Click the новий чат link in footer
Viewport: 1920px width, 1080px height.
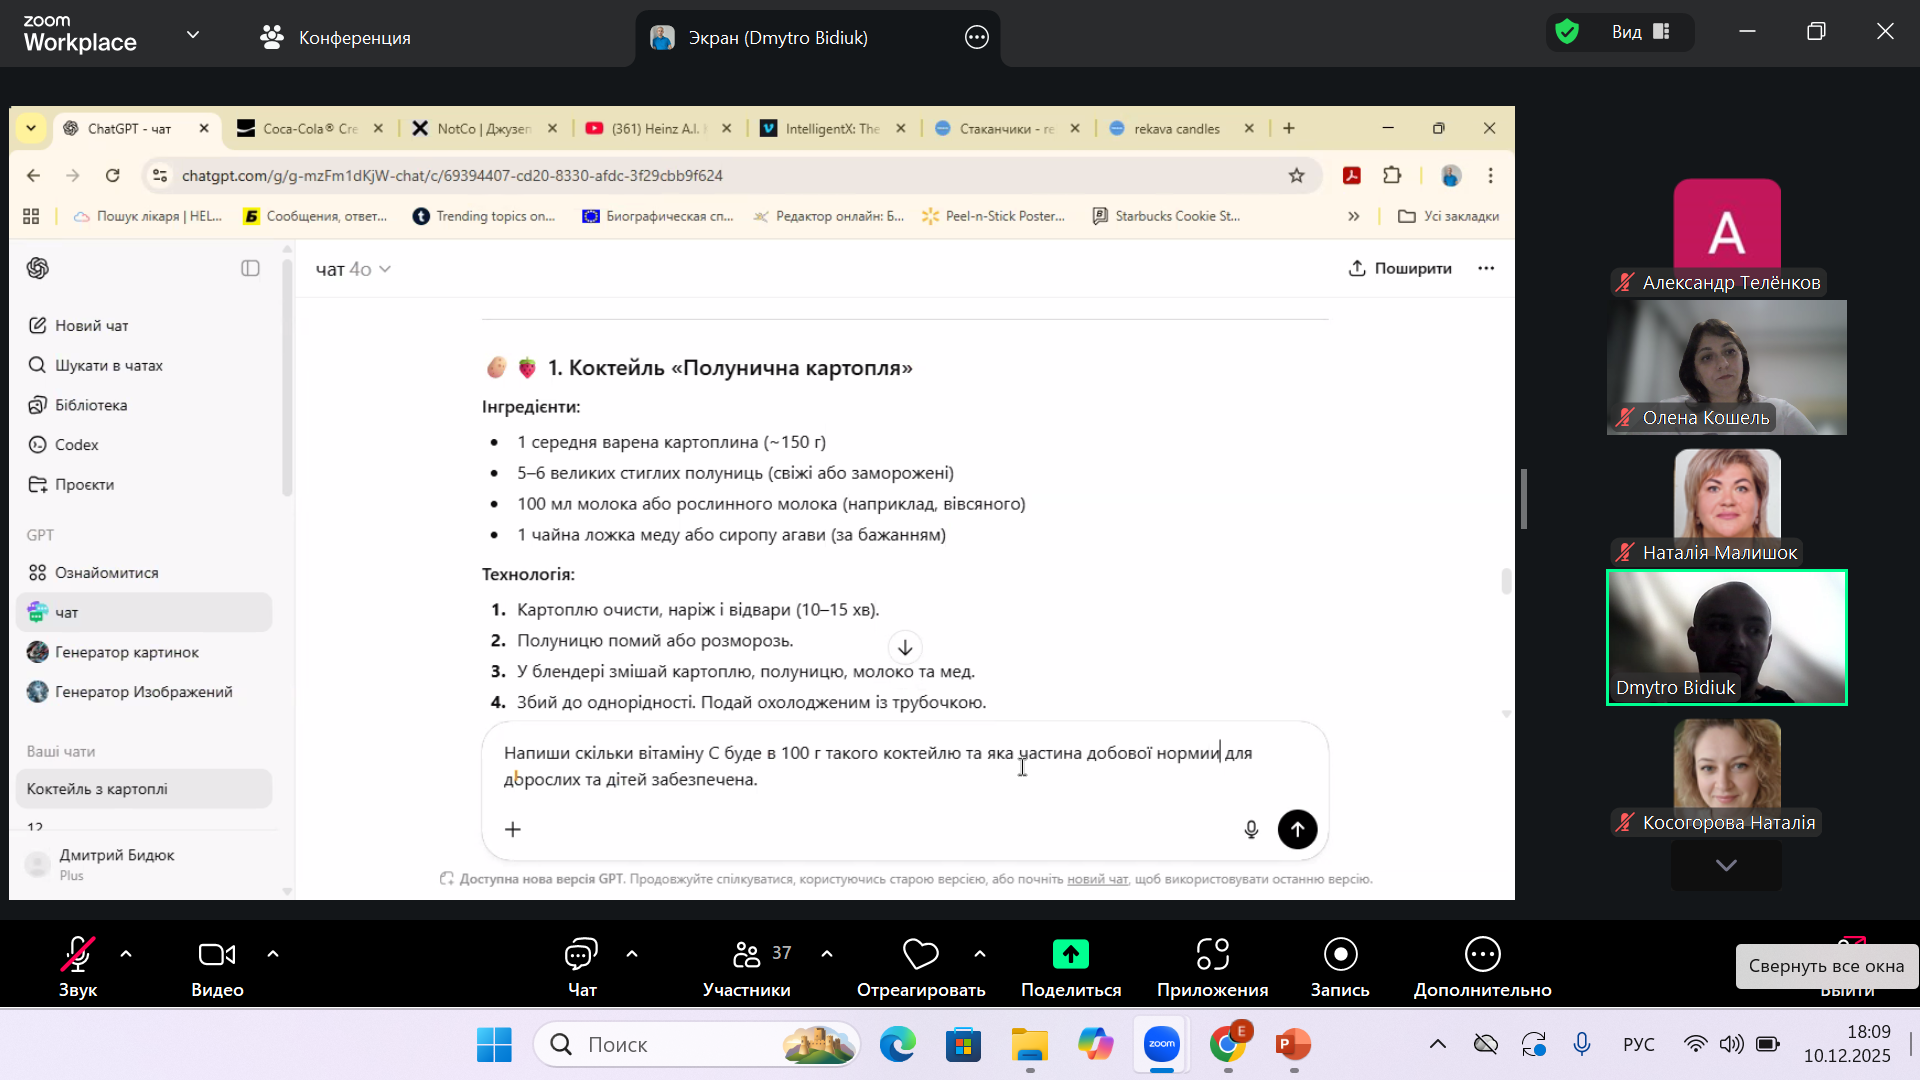1097,879
